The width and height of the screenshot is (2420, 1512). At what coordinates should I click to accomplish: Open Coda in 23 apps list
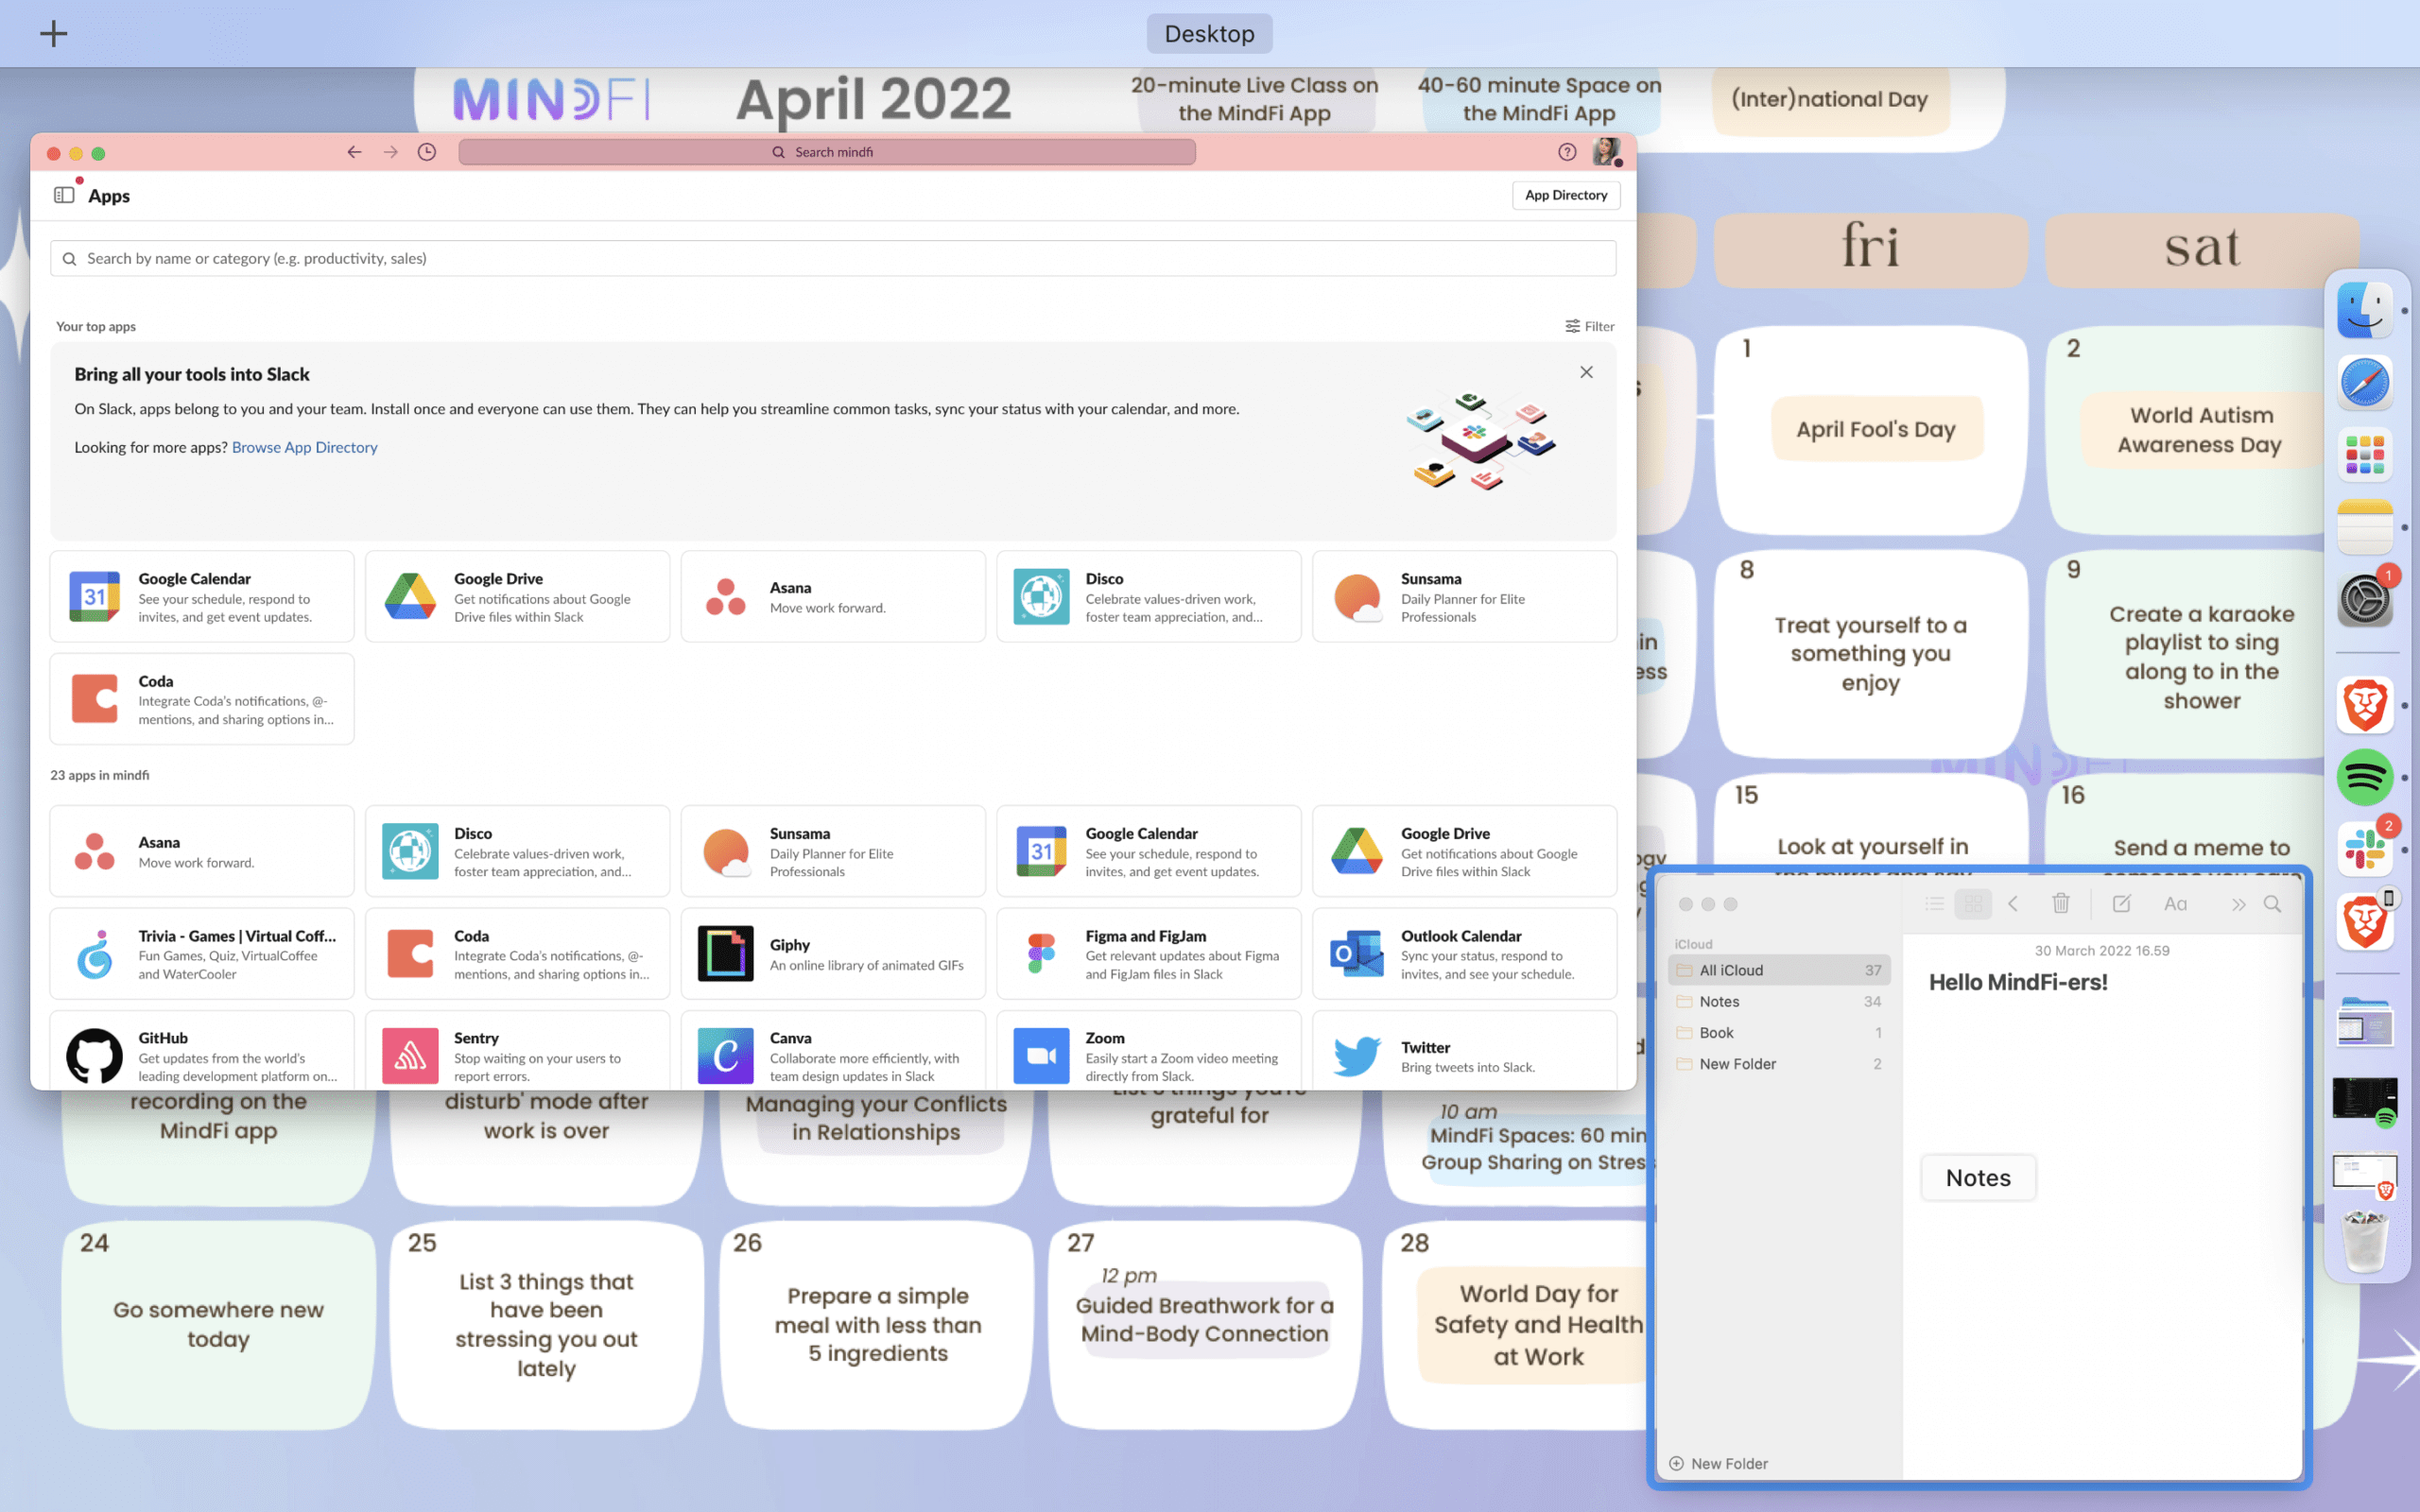click(x=518, y=954)
